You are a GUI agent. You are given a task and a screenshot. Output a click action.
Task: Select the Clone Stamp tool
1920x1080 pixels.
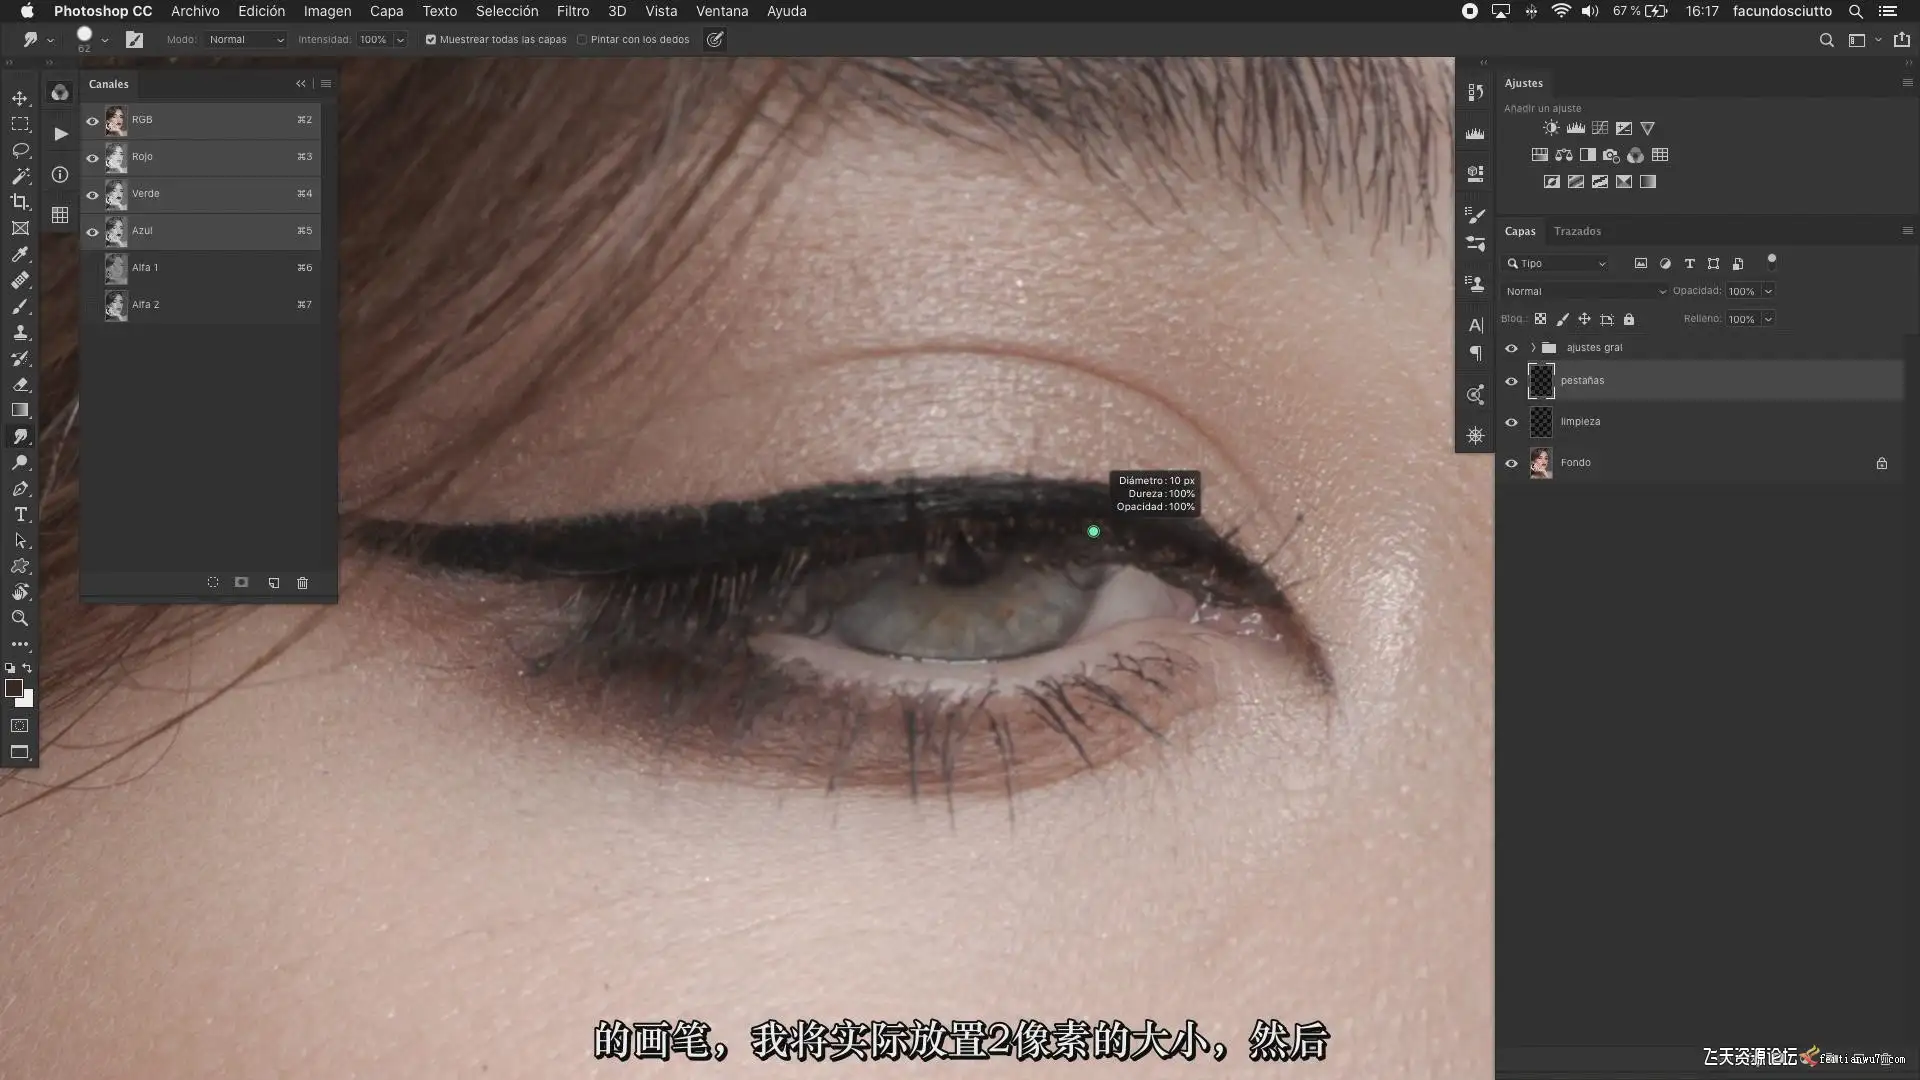tap(20, 333)
